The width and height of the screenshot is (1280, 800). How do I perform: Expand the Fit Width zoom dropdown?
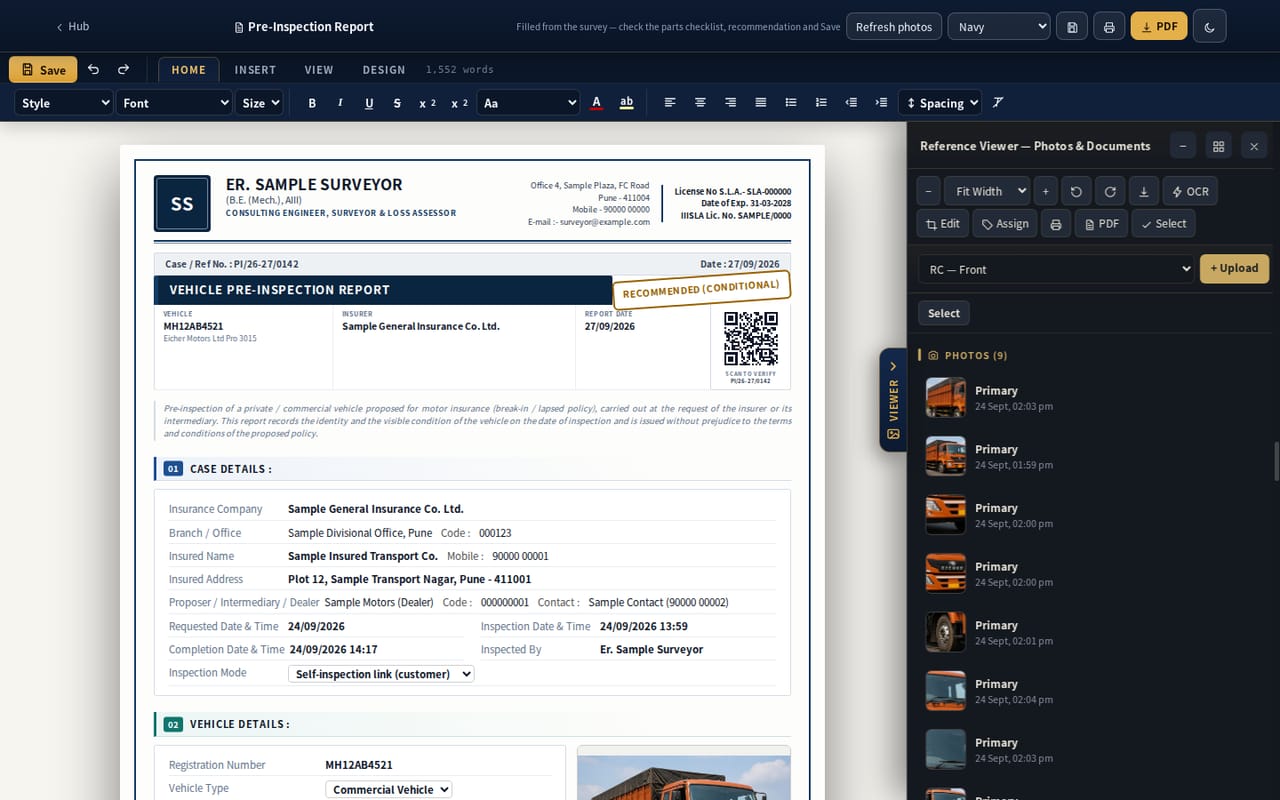pyautogui.click(x=987, y=191)
